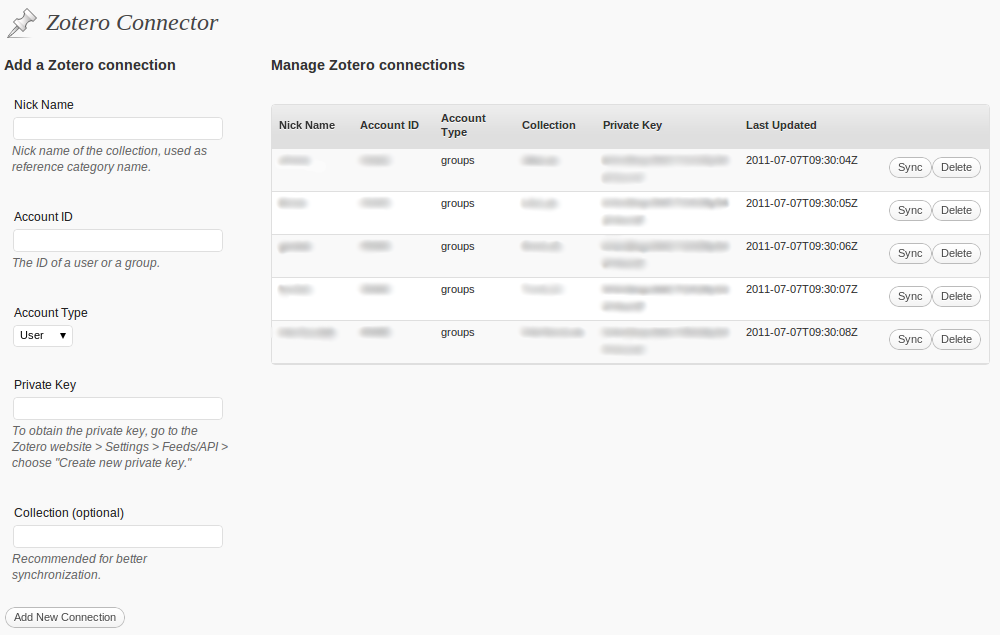The image size is (1000, 635).
Task: Sync the connection updated at 09:30:04Z
Action: click(910, 167)
